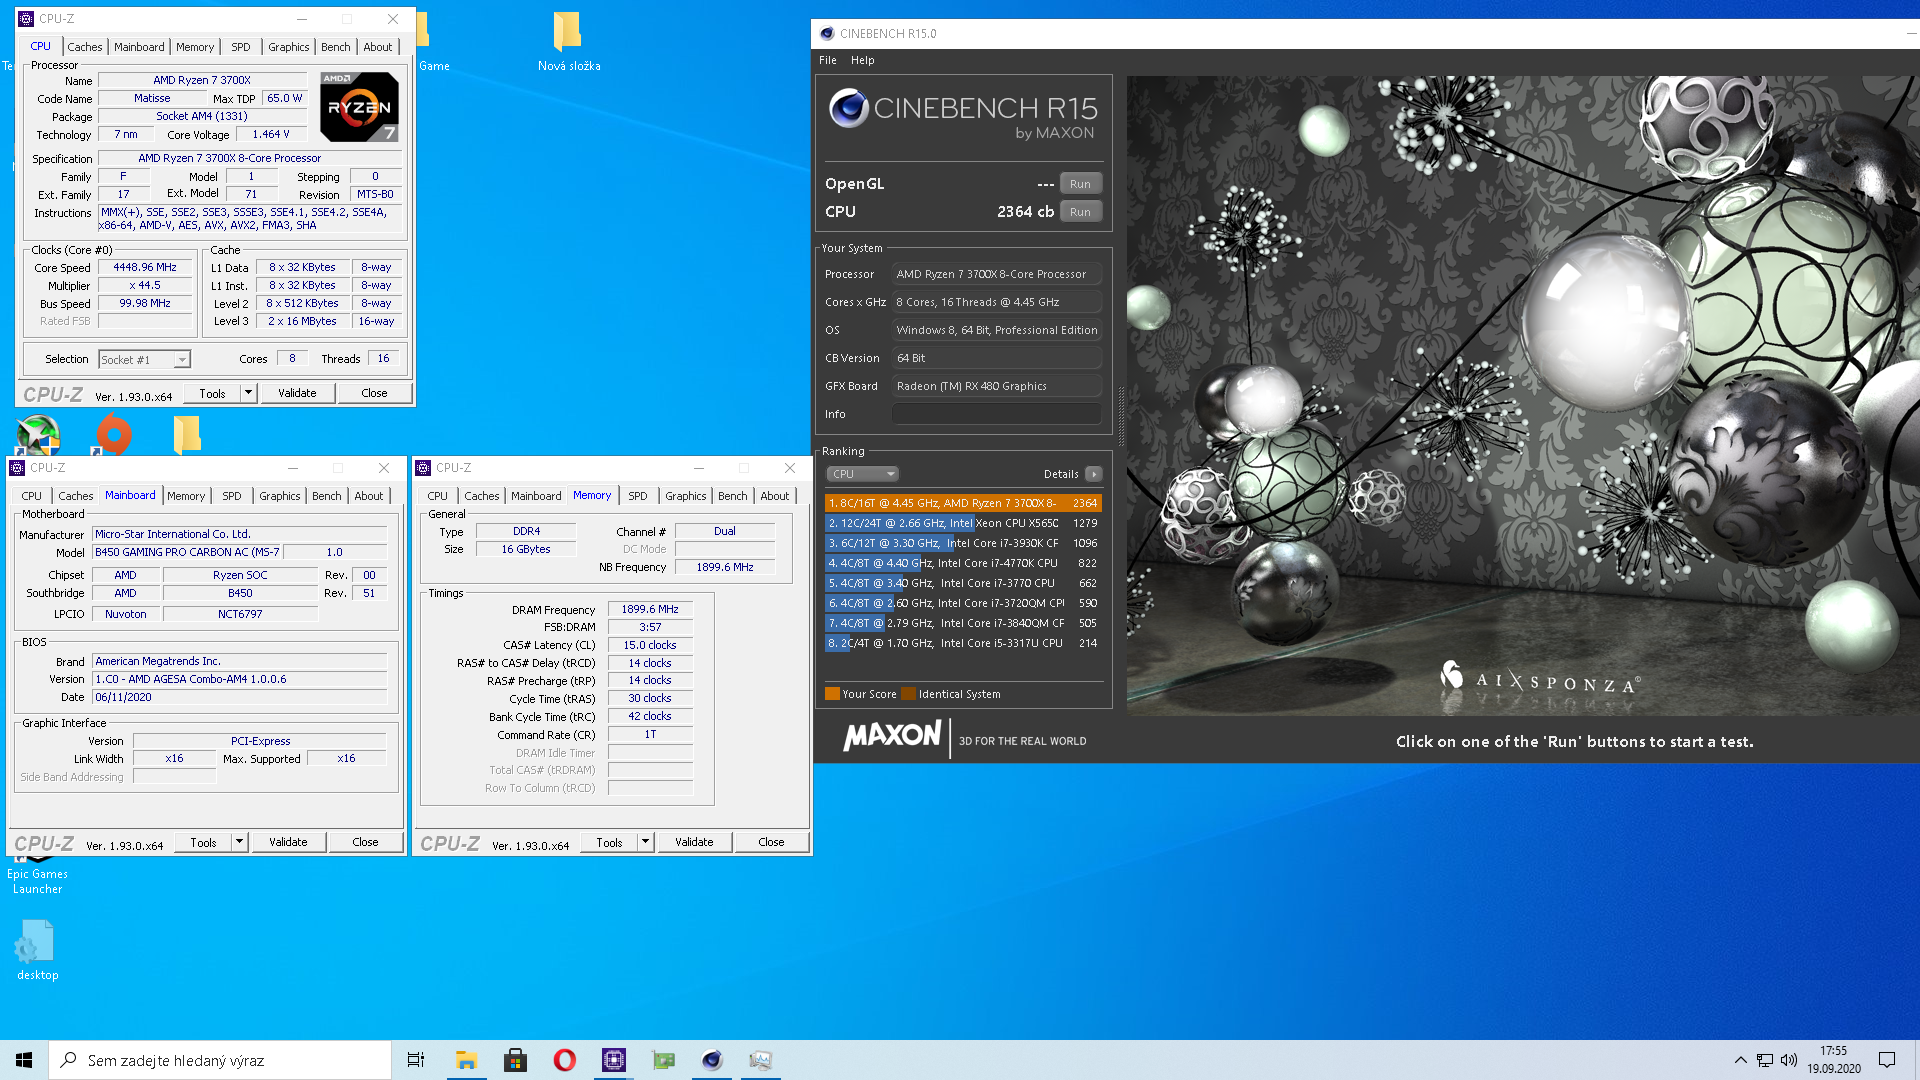This screenshot has height=1080, width=1920.
Task: Click the Core Speed value 4448.96 MHz
Action: point(145,268)
